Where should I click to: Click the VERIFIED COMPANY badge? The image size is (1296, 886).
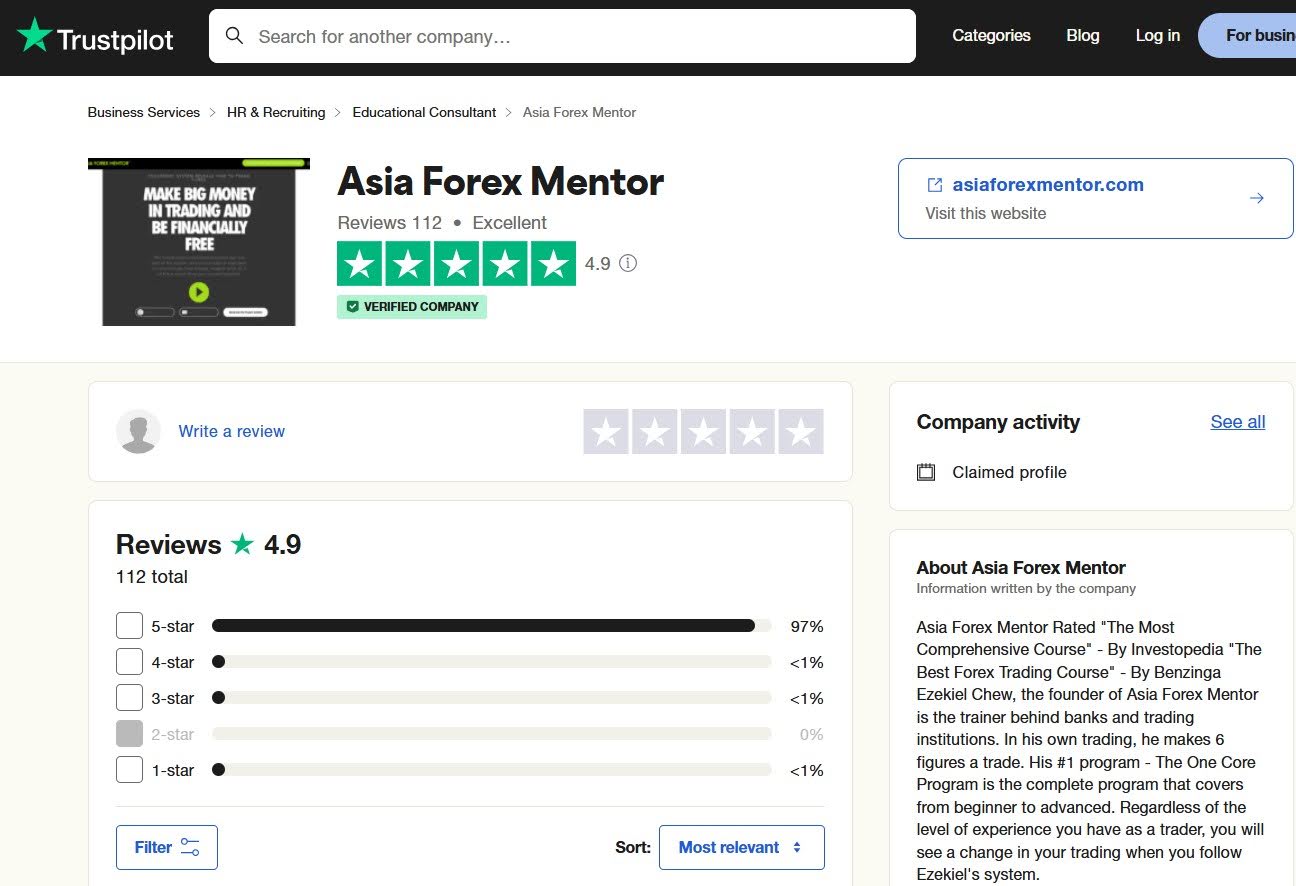412,307
